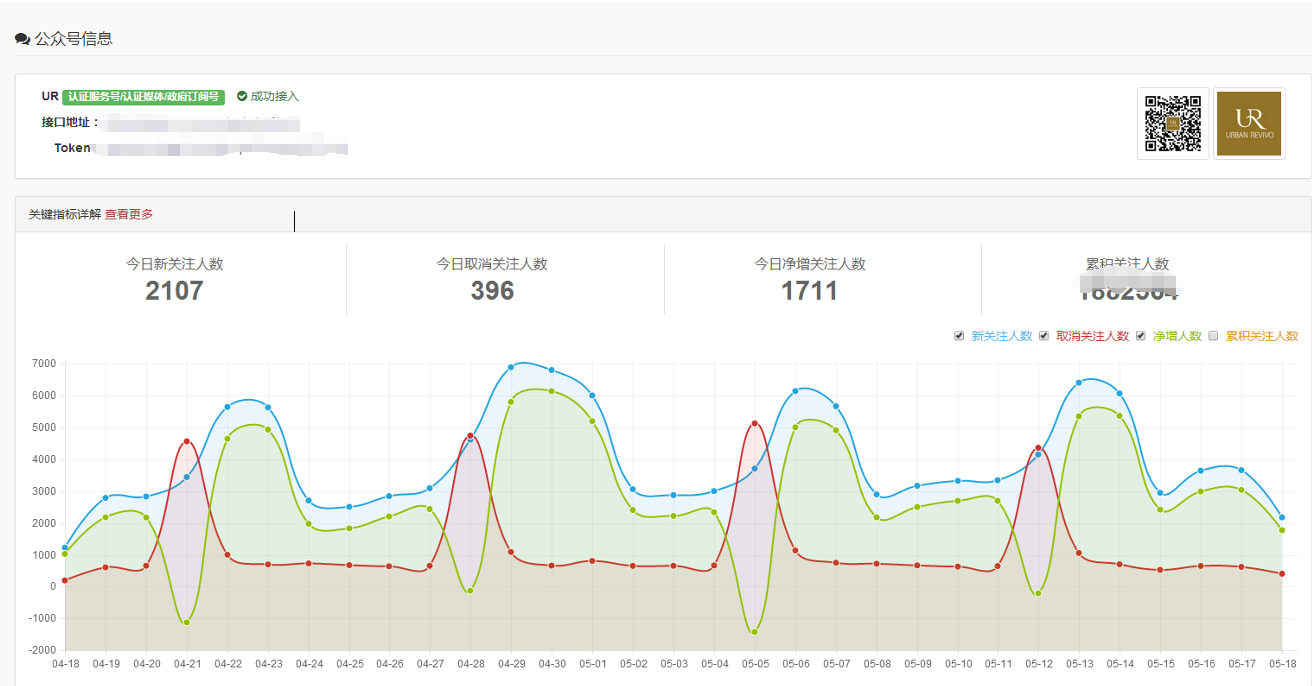Toggle the 取消关注人数 checkbox
This screenshot has width=1312, height=686.
point(1044,336)
